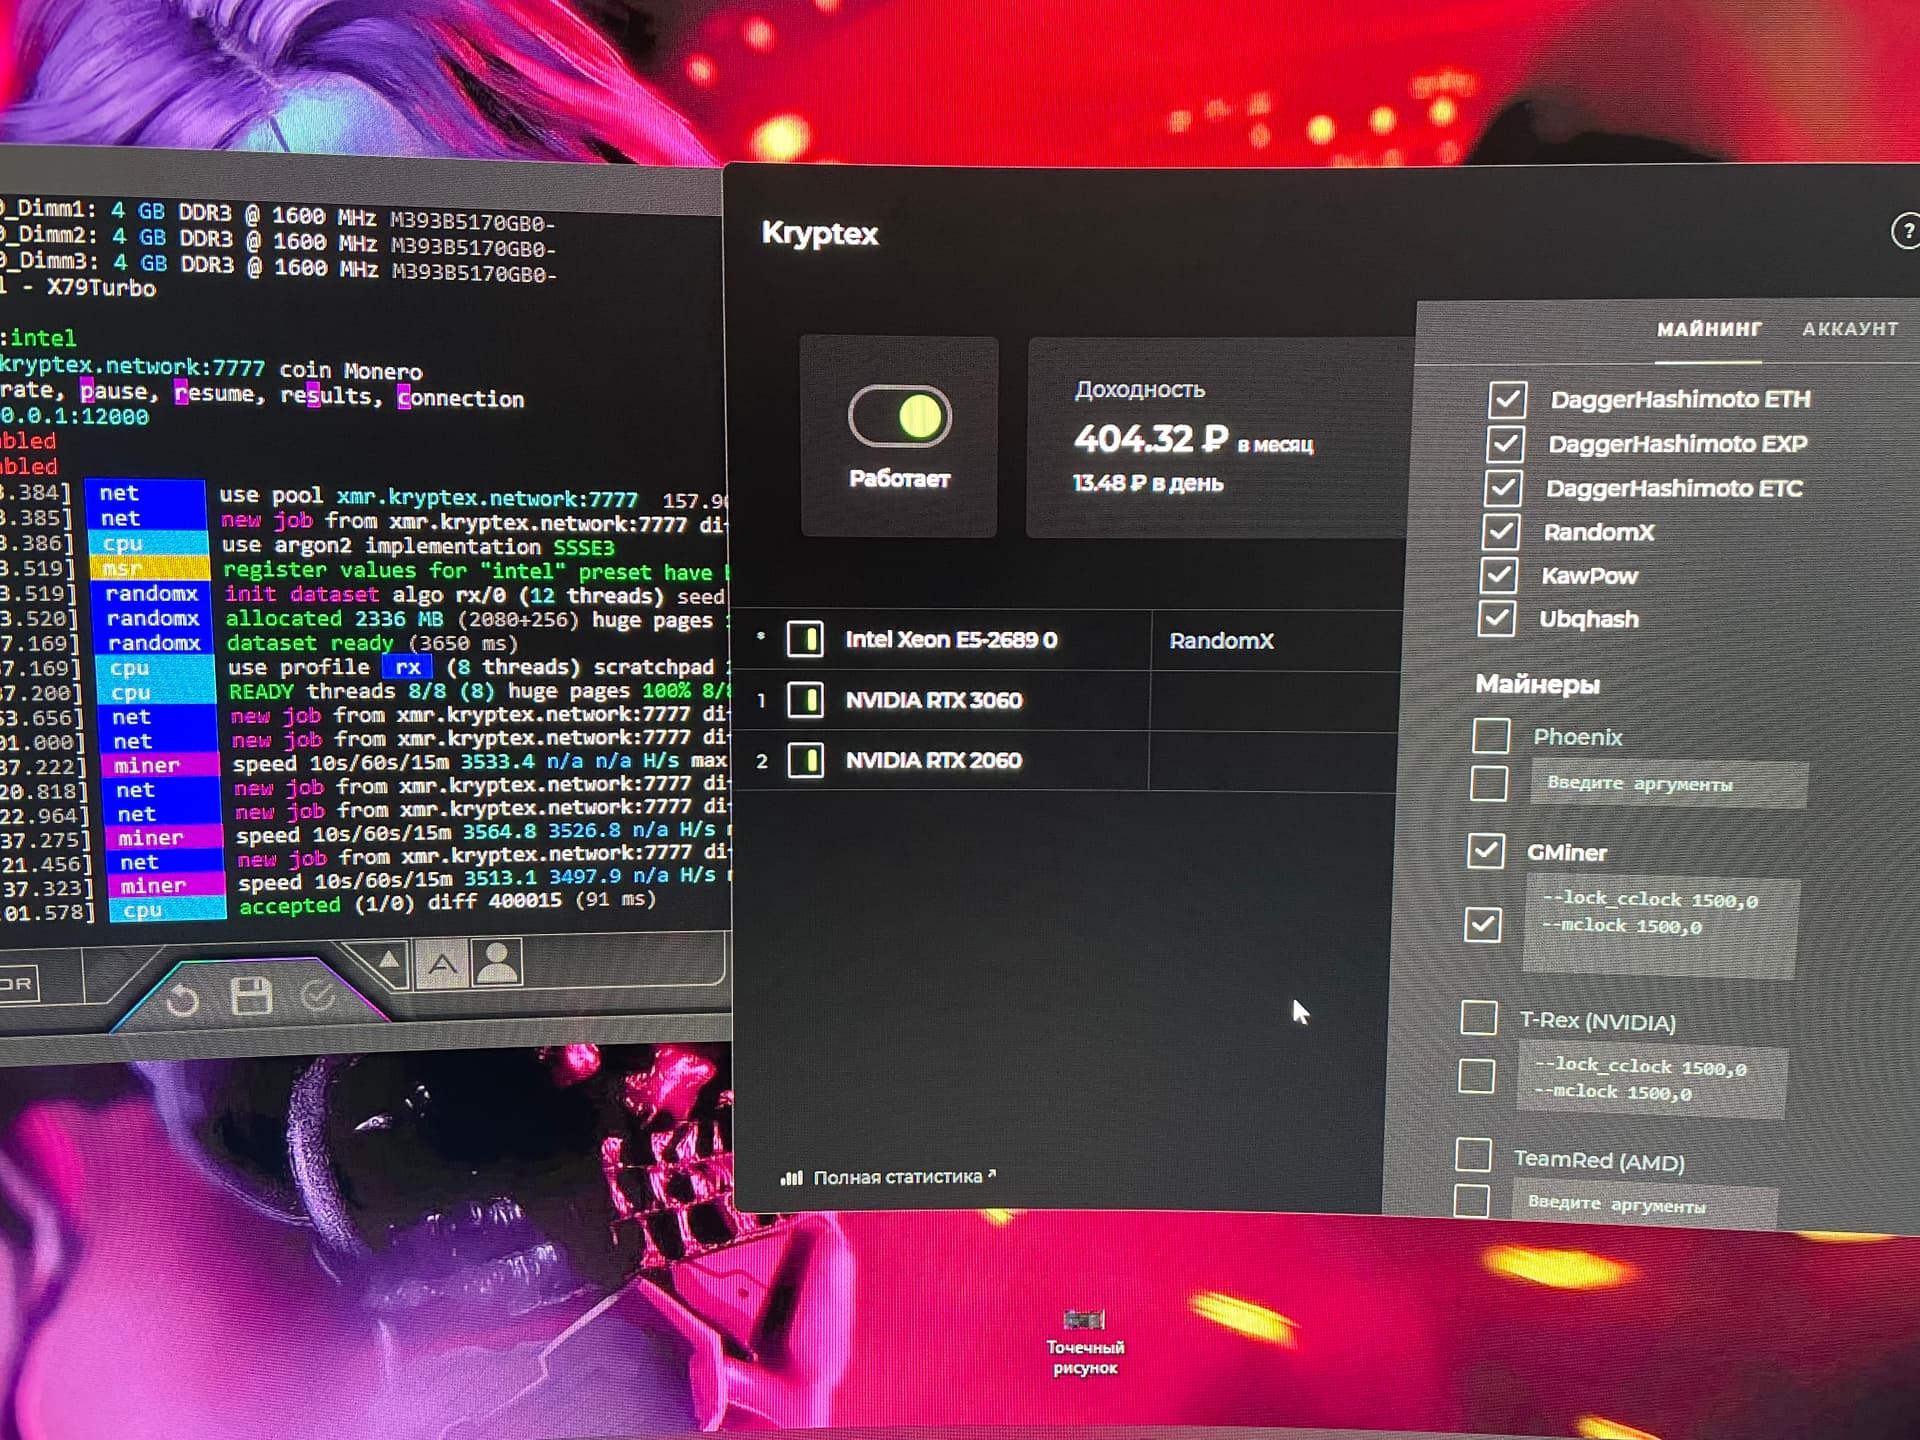Click the Kryptex window title
The image size is (1920, 1440).
click(x=820, y=234)
